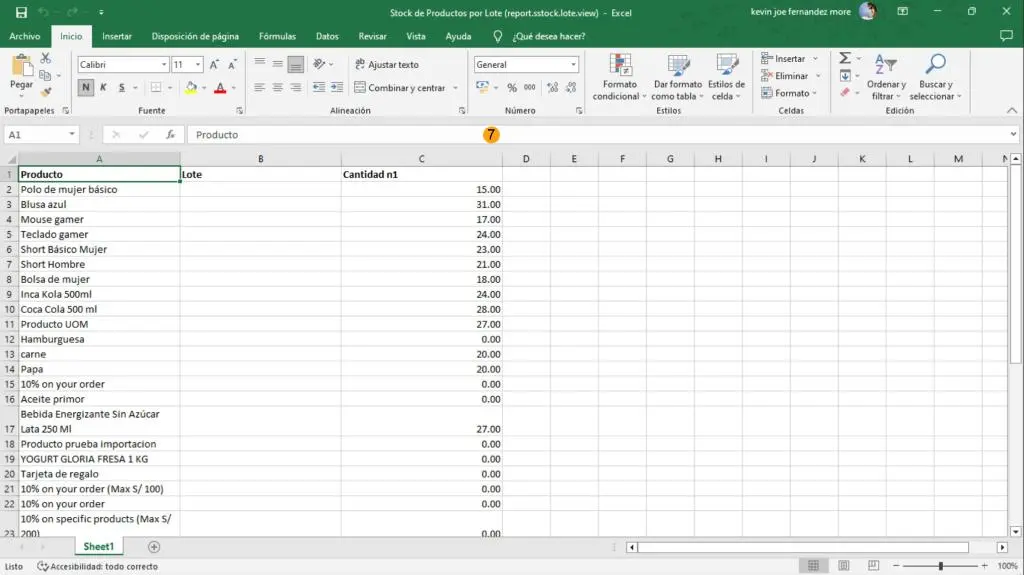Click the AutoSum sigma icon

pos(845,59)
